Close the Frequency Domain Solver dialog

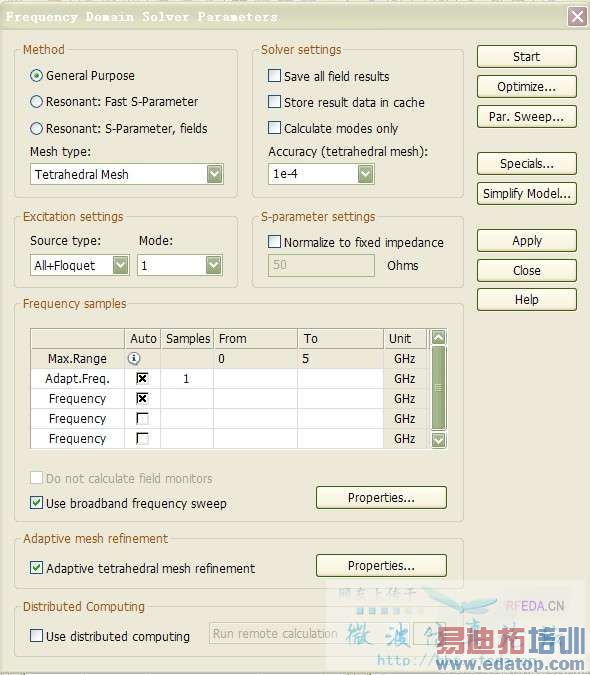[x=577, y=17]
